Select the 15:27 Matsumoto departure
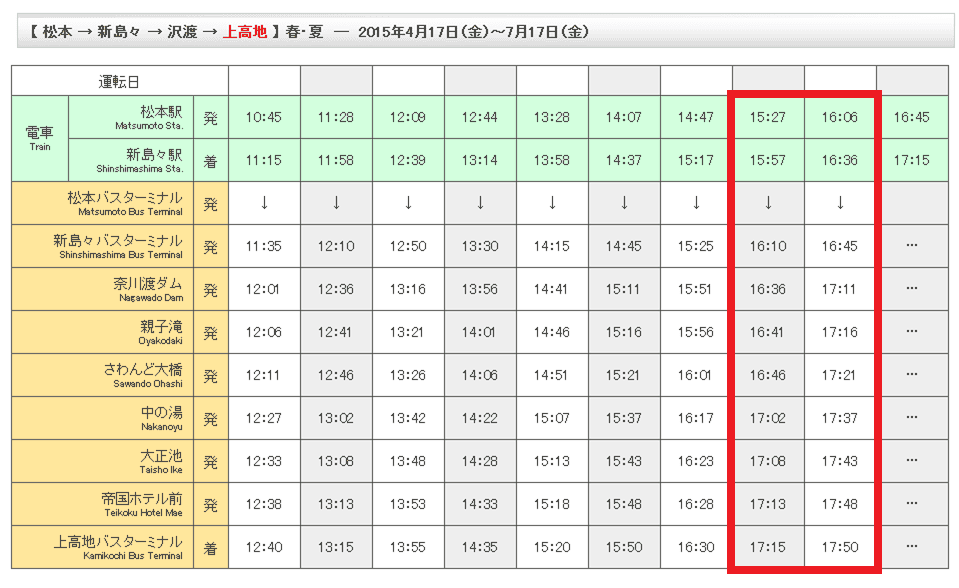 click(x=768, y=117)
